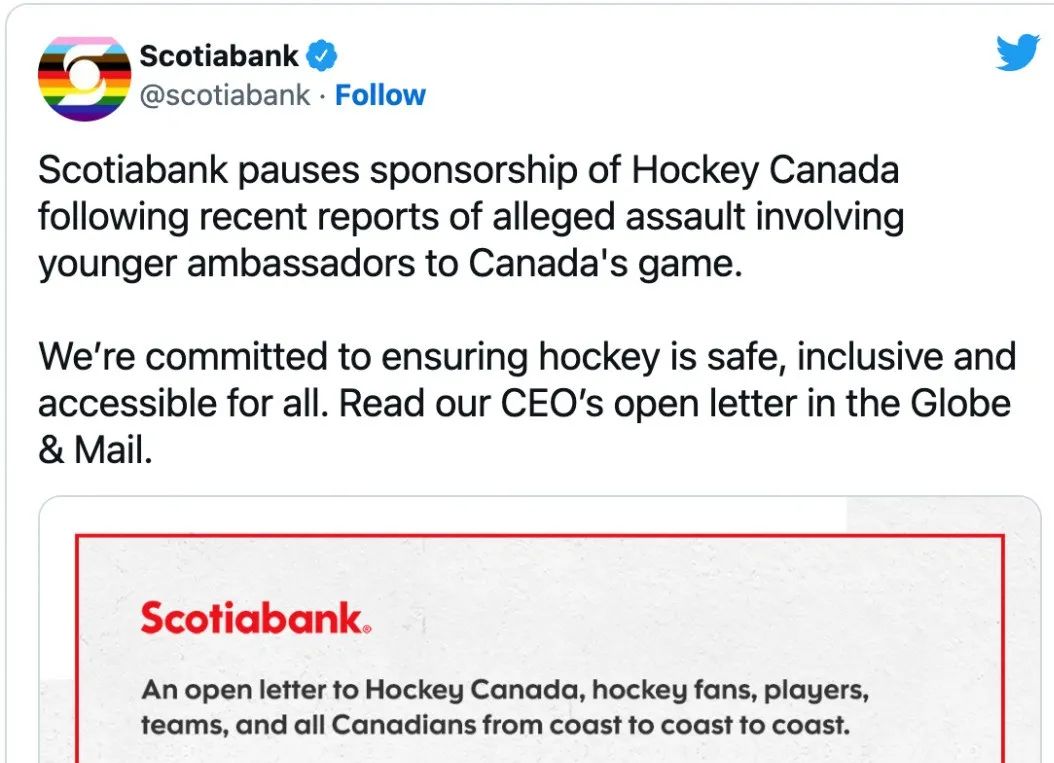Click the red Scotiabank logo in letter
1054x763 pixels.
coord(255,618)
